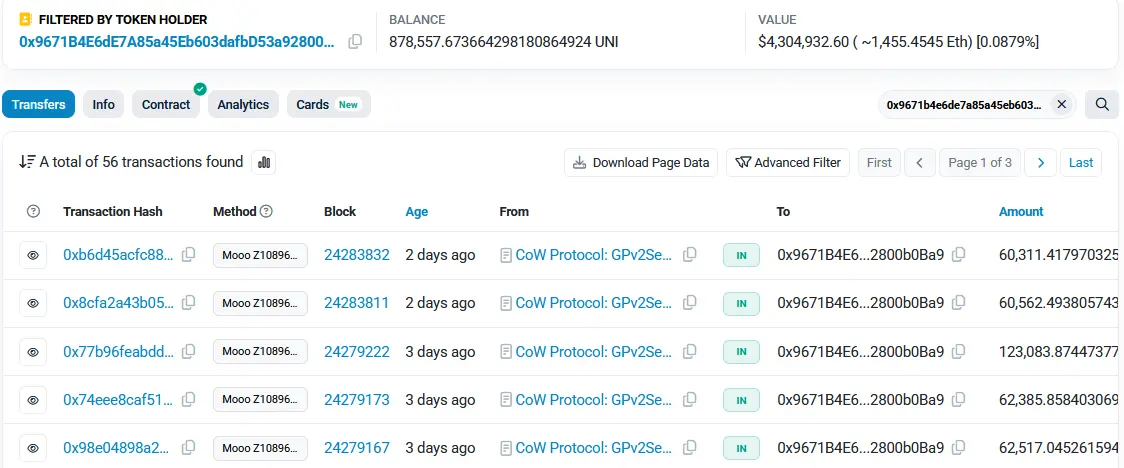
Task: Open transaction 0x77b96feabdd link
Action: point(118,351)
